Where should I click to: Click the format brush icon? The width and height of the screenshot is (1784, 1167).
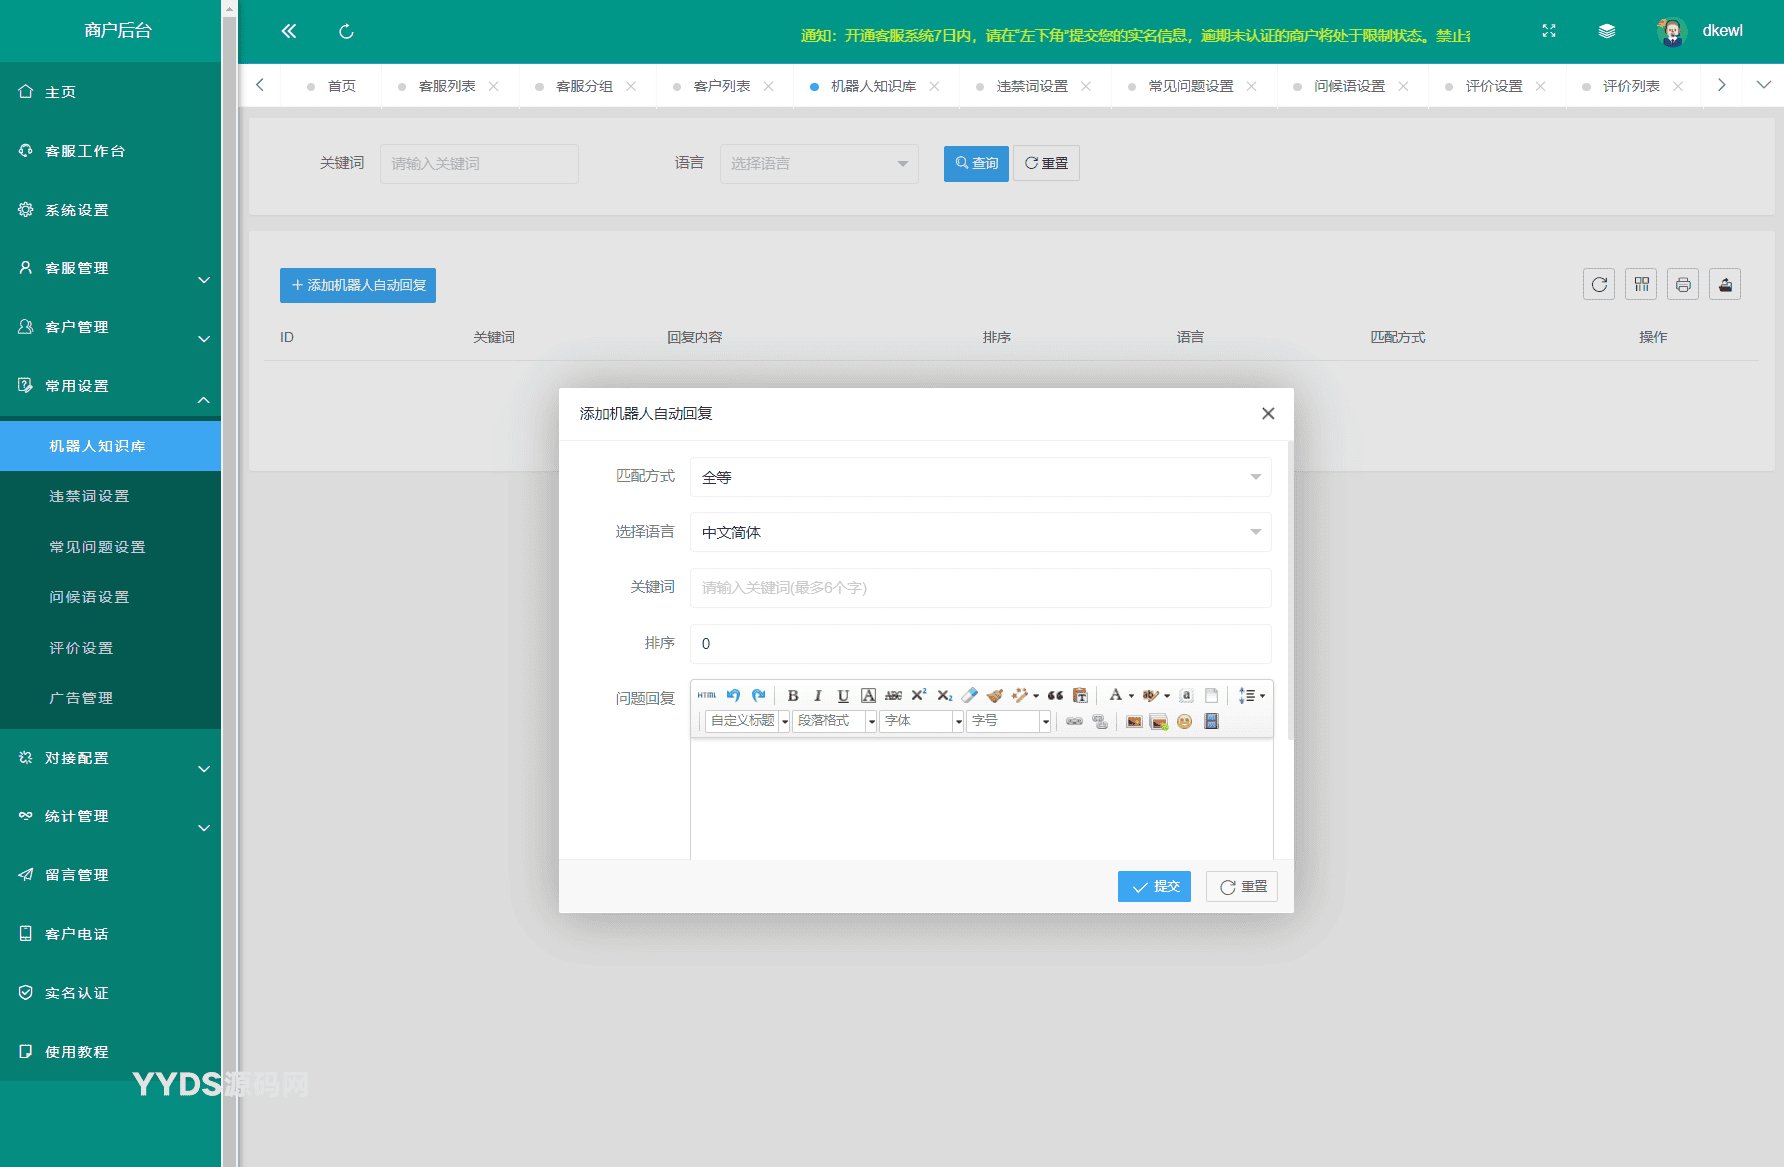tap(994, 695)
